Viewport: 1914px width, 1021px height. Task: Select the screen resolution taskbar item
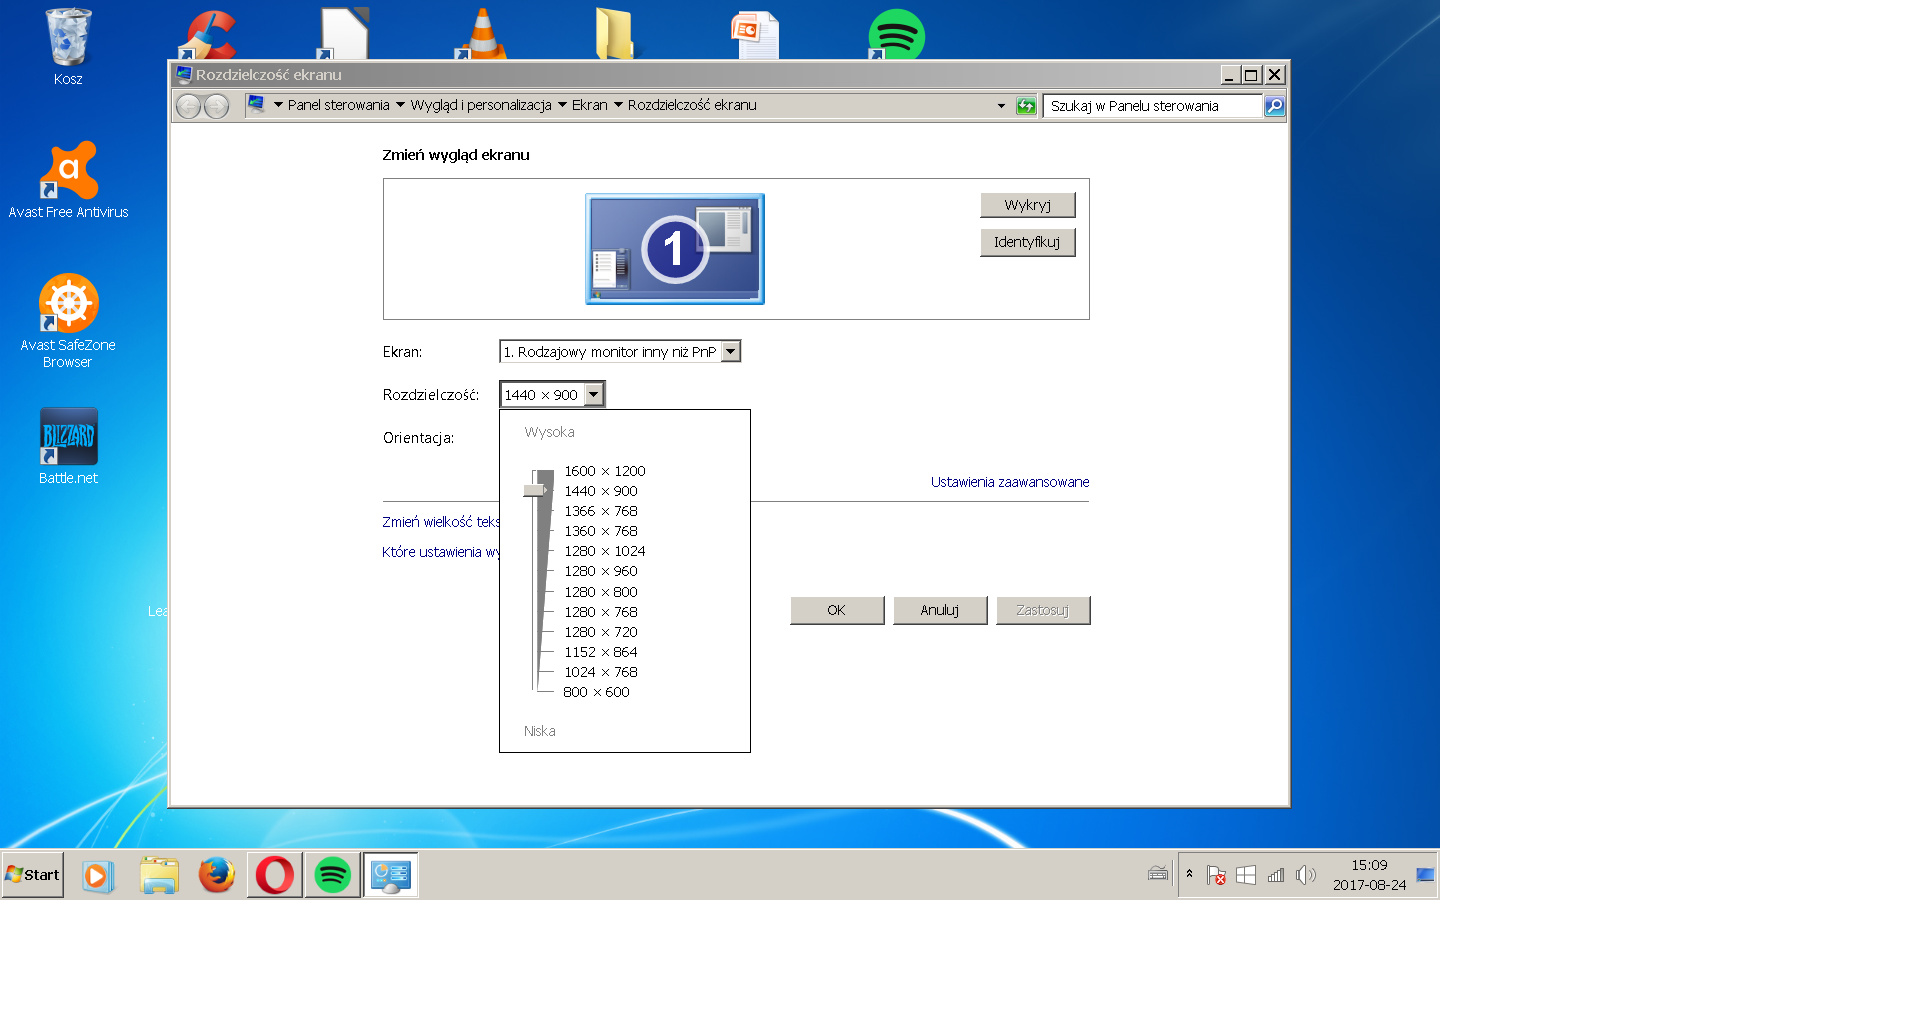pos(390,875)
